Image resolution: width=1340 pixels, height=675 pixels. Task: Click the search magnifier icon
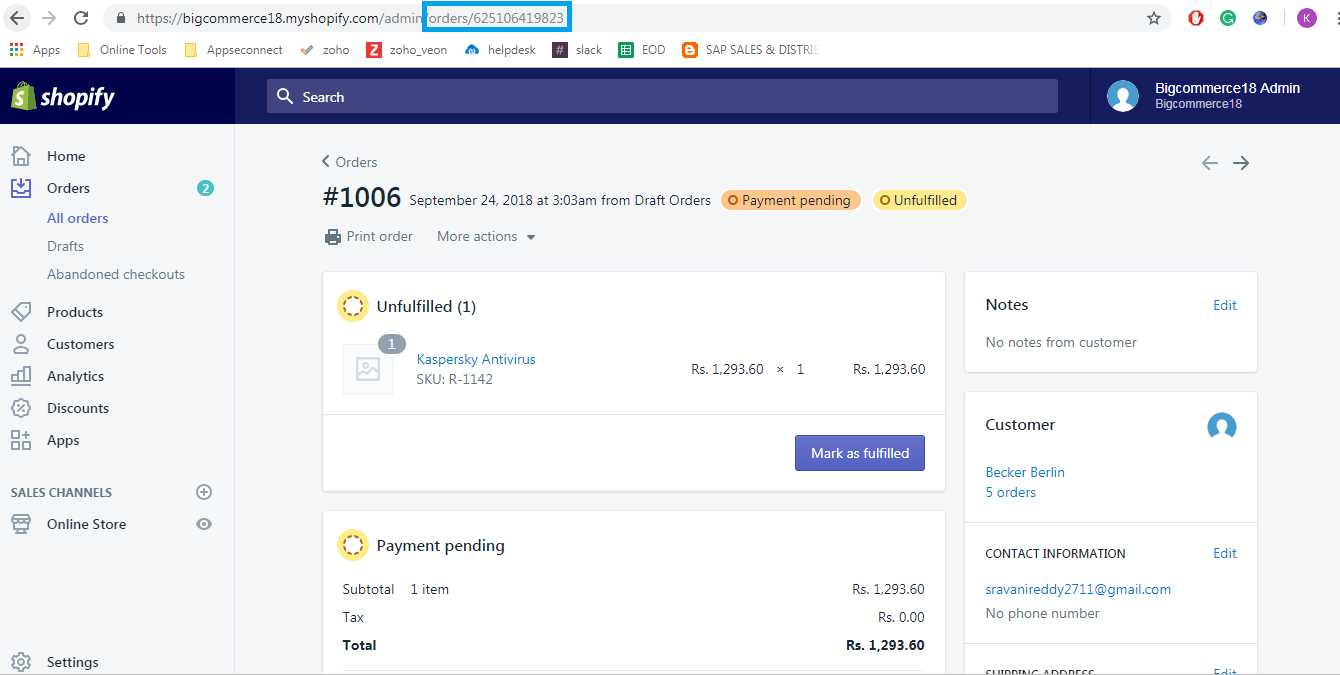pos(285,96)
